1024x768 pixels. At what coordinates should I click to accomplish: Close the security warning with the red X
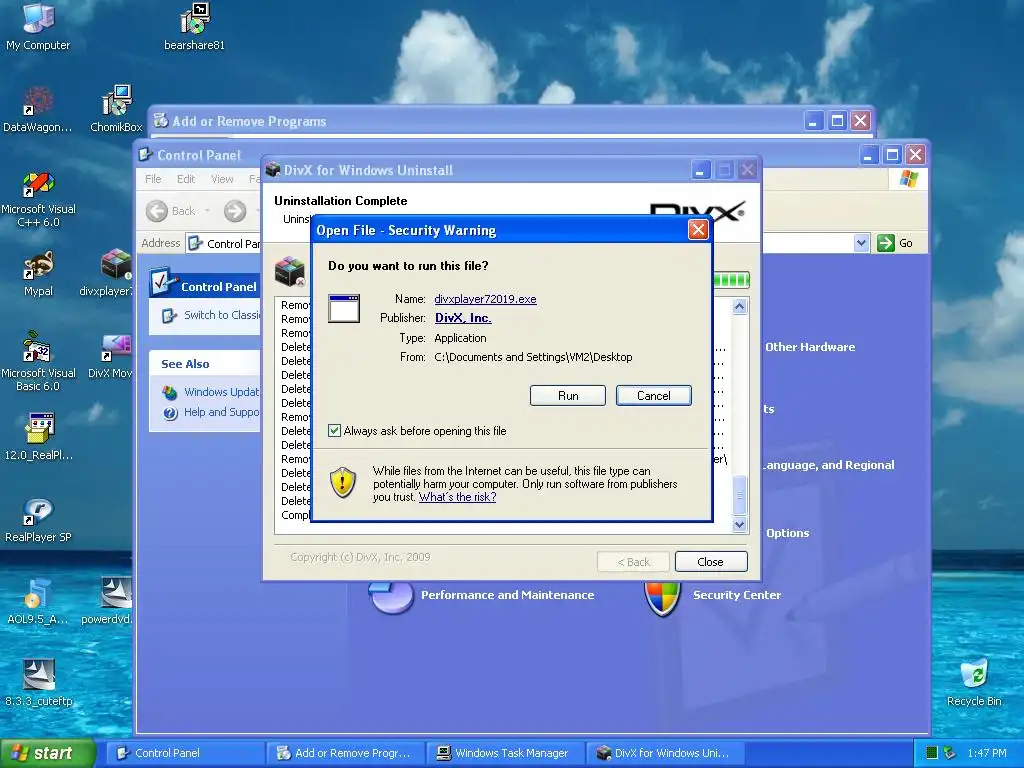pos(698,230)
